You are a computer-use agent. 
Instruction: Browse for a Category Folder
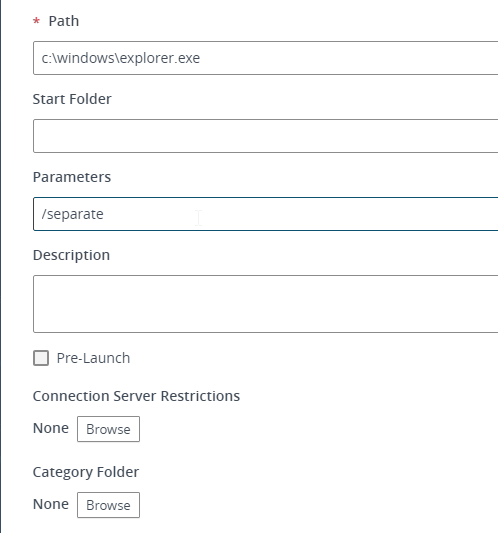tap(108, 505)
